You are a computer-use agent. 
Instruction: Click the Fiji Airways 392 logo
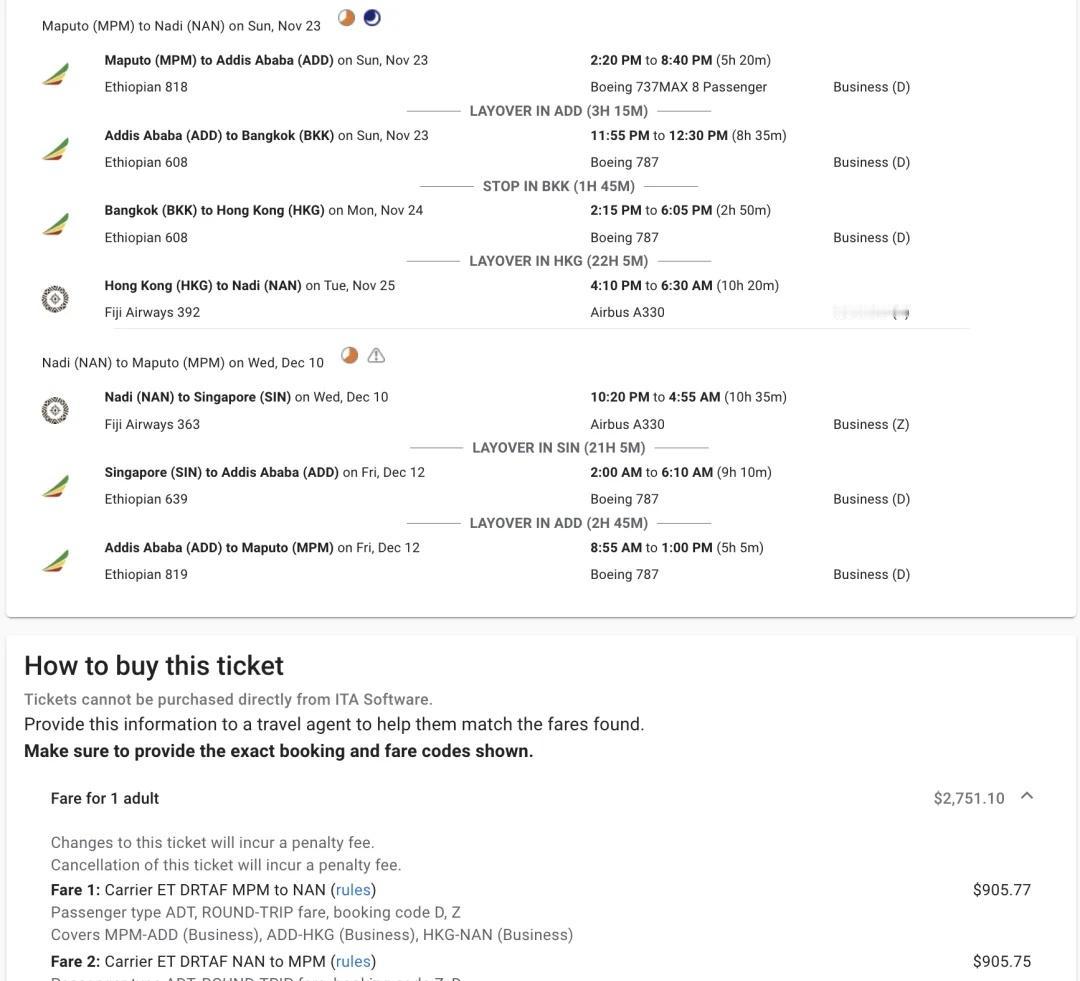[x=55, y=299]
